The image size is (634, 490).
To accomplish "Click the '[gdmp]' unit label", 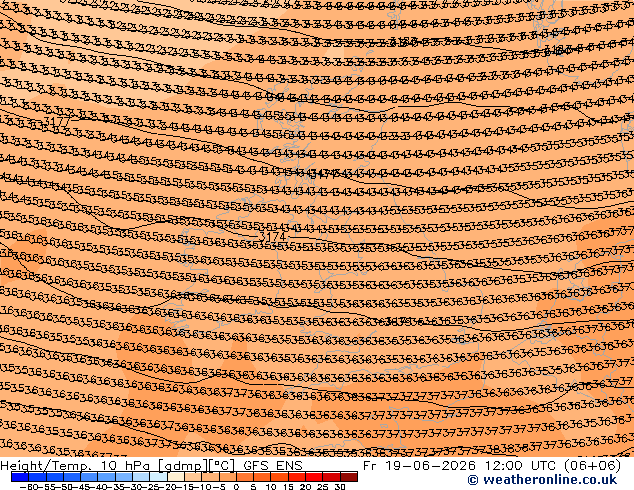I will click(x=183, y=466).
